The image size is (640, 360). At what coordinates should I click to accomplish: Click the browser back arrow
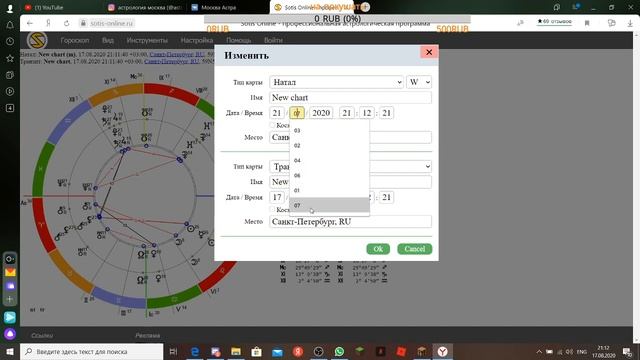pos(29,23)
